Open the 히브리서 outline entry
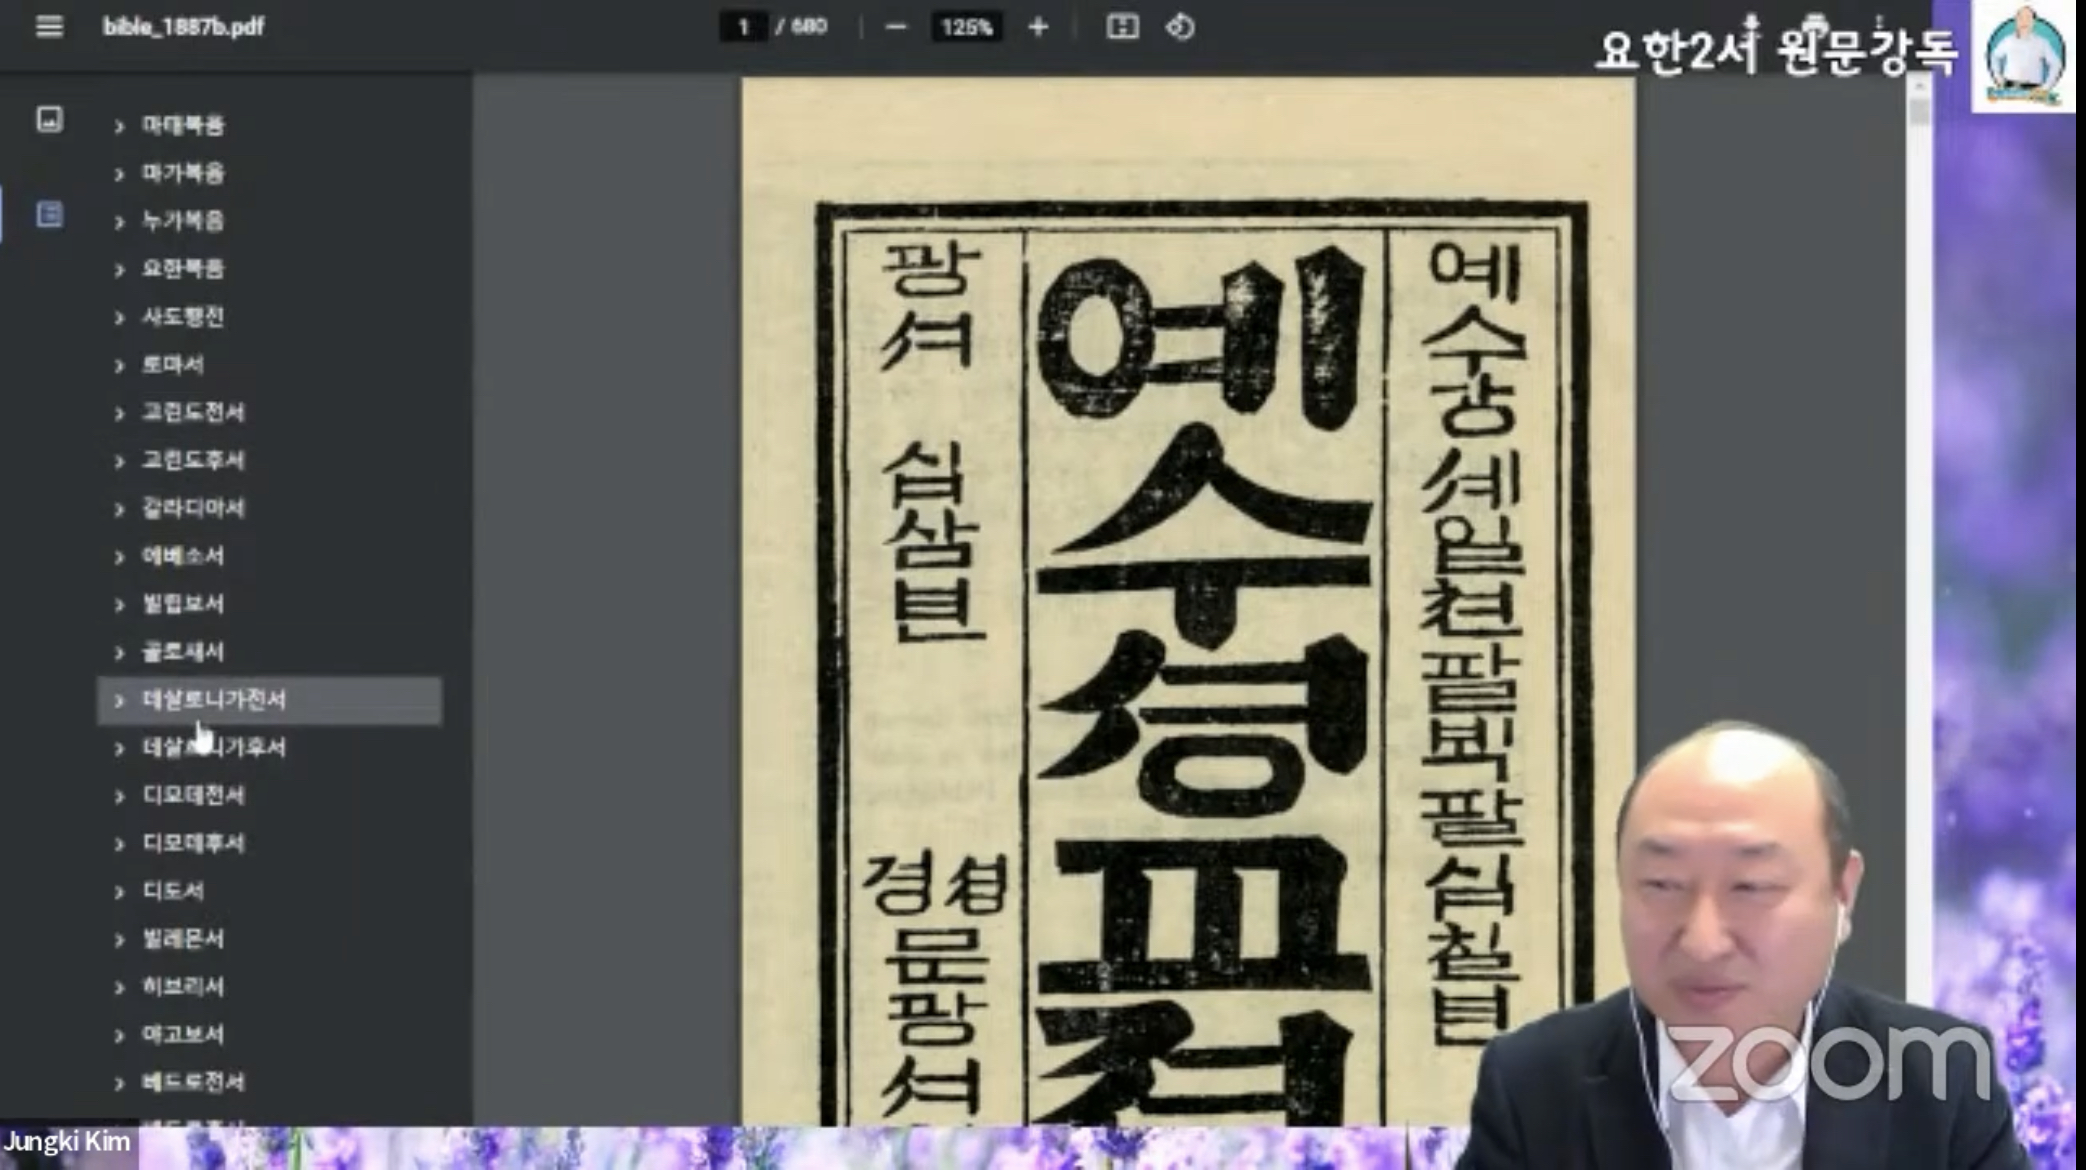 click(183, 986)
